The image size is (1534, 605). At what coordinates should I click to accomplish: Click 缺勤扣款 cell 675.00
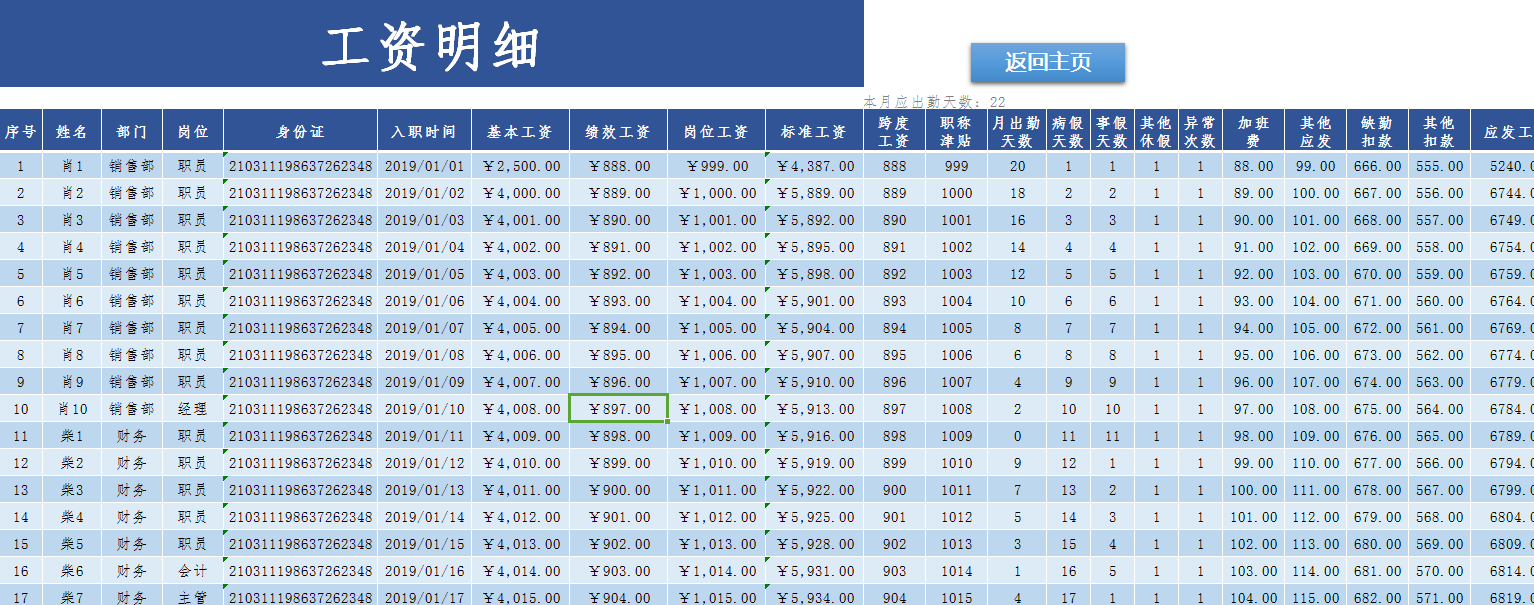pos(1377,409)
